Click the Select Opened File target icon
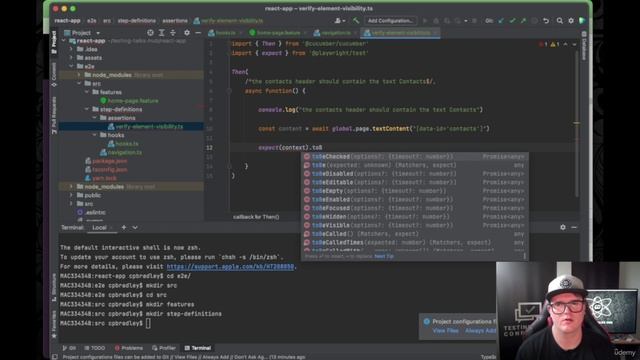The height and width of the screenshot is (360, 640). [x=150, y=33]
